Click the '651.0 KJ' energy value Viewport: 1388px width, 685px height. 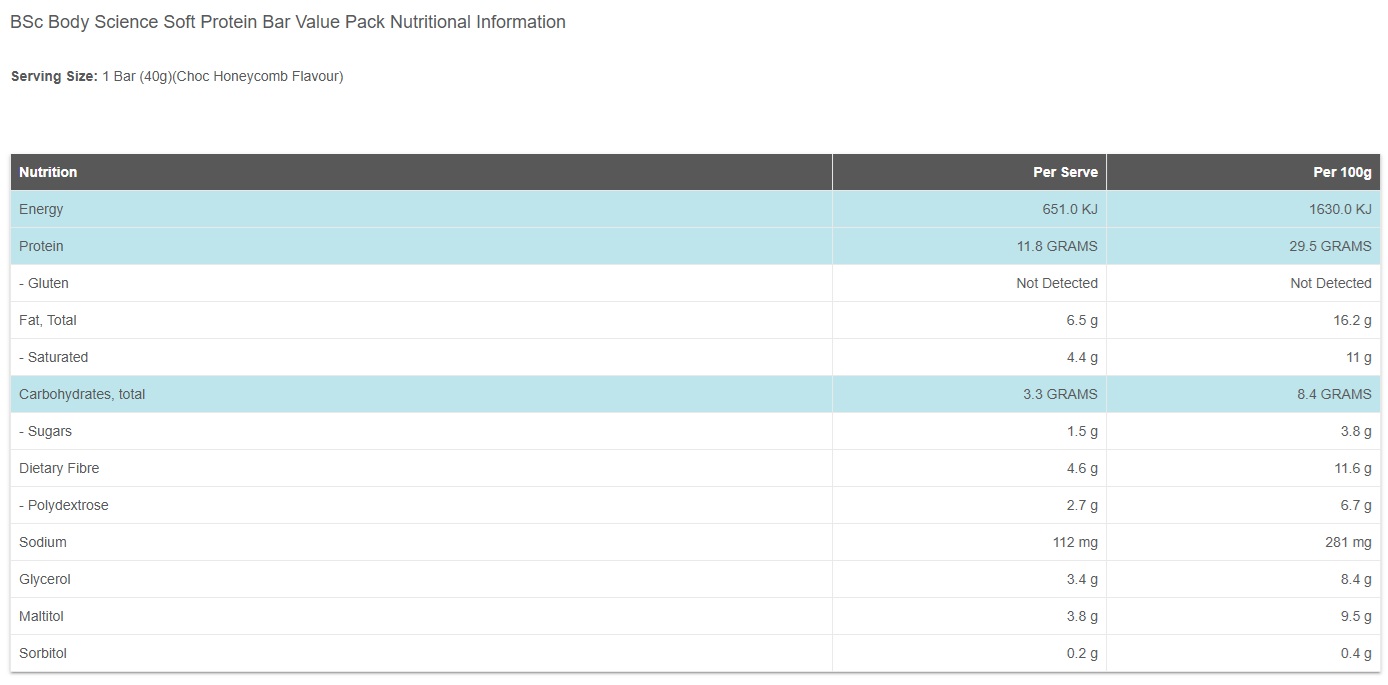pos(1069,209)
